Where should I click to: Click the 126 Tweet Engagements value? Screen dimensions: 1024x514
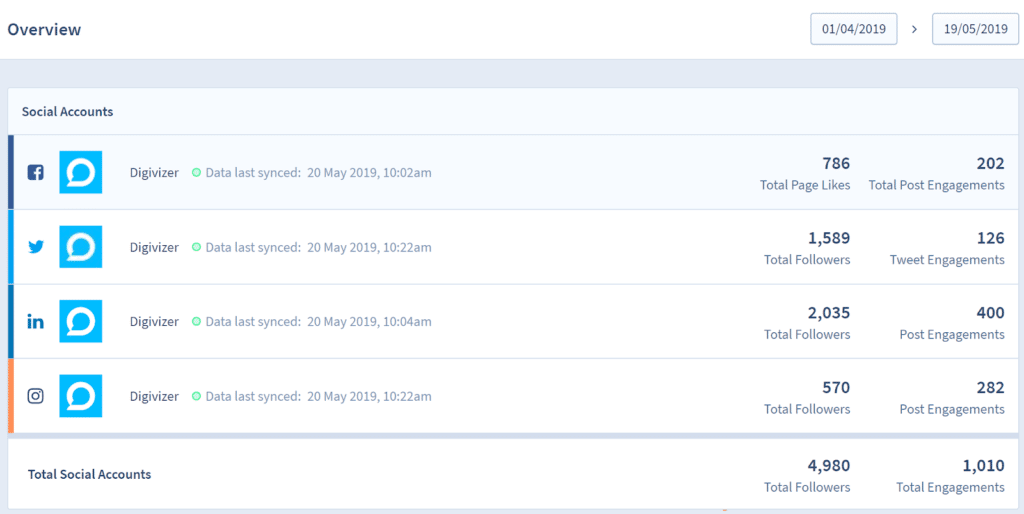990,238
